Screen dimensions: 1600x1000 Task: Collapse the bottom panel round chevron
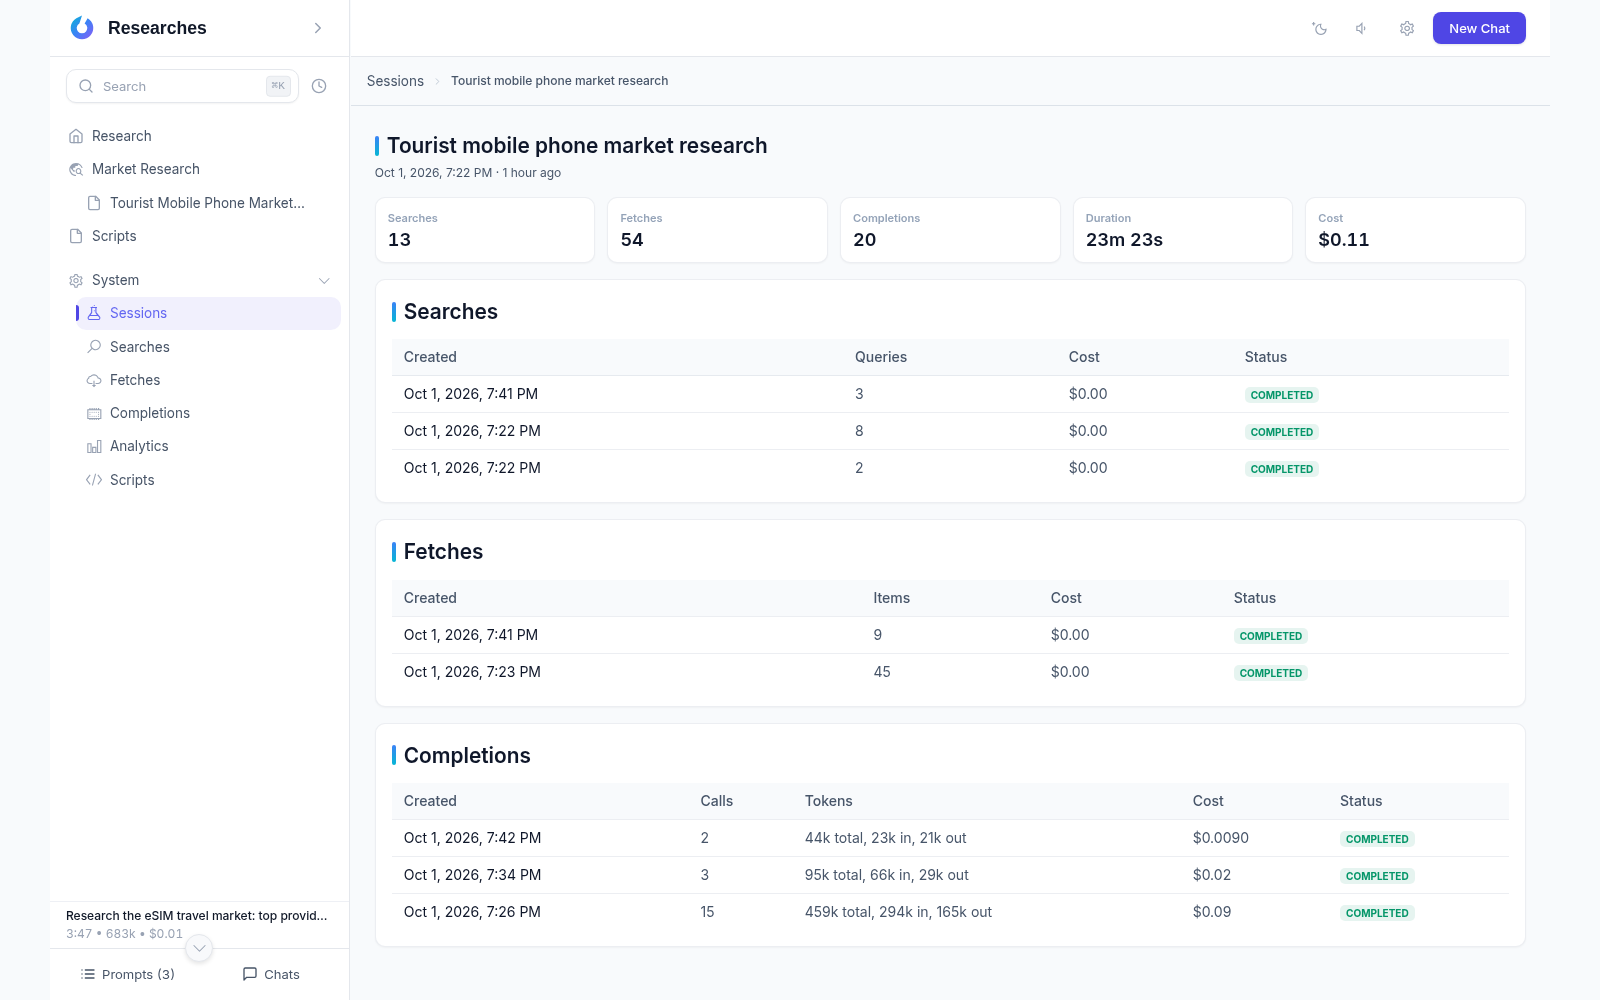[x=199, y=948]
